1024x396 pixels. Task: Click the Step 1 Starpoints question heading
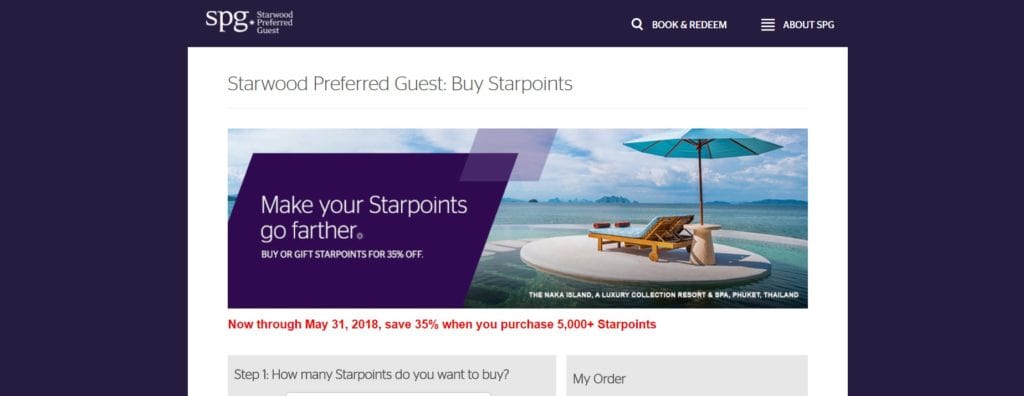point(372,375)
